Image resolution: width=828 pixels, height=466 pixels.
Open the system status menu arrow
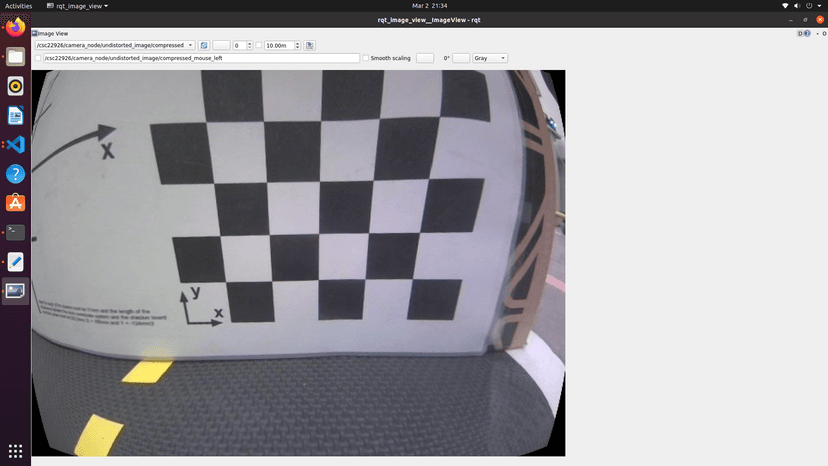pos(821,6)
